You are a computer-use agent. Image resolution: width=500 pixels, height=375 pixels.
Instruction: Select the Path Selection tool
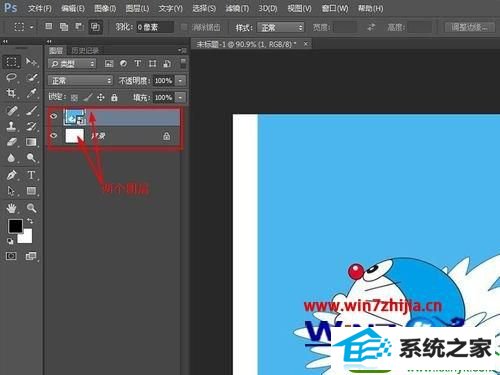tap(12, 191)
